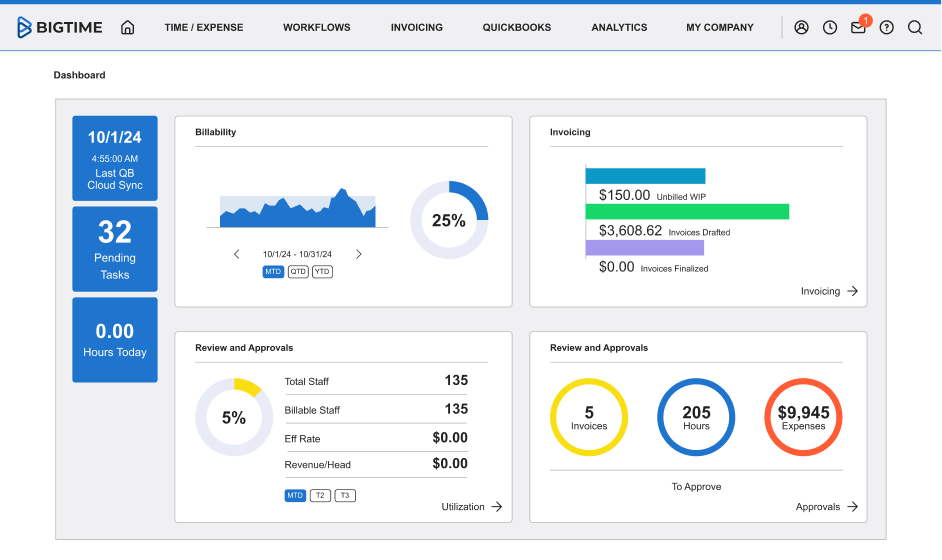Open the INVOICING menu
Image resolution: width=942 pixels, height=560 pixels.
pyautogui.click(x=416, y=28)
